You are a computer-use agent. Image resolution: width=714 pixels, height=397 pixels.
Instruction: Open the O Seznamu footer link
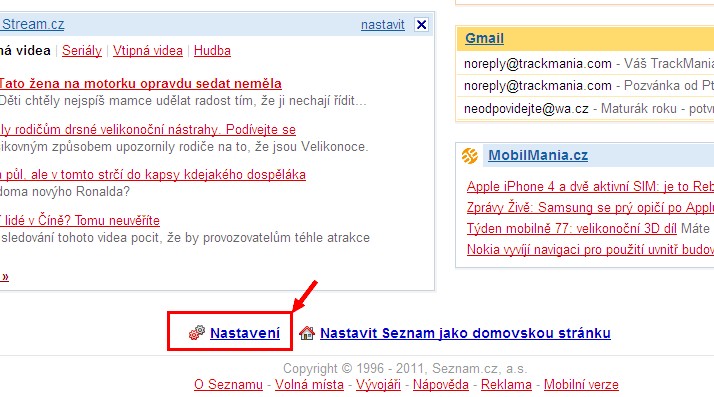[x=229, y=384]
